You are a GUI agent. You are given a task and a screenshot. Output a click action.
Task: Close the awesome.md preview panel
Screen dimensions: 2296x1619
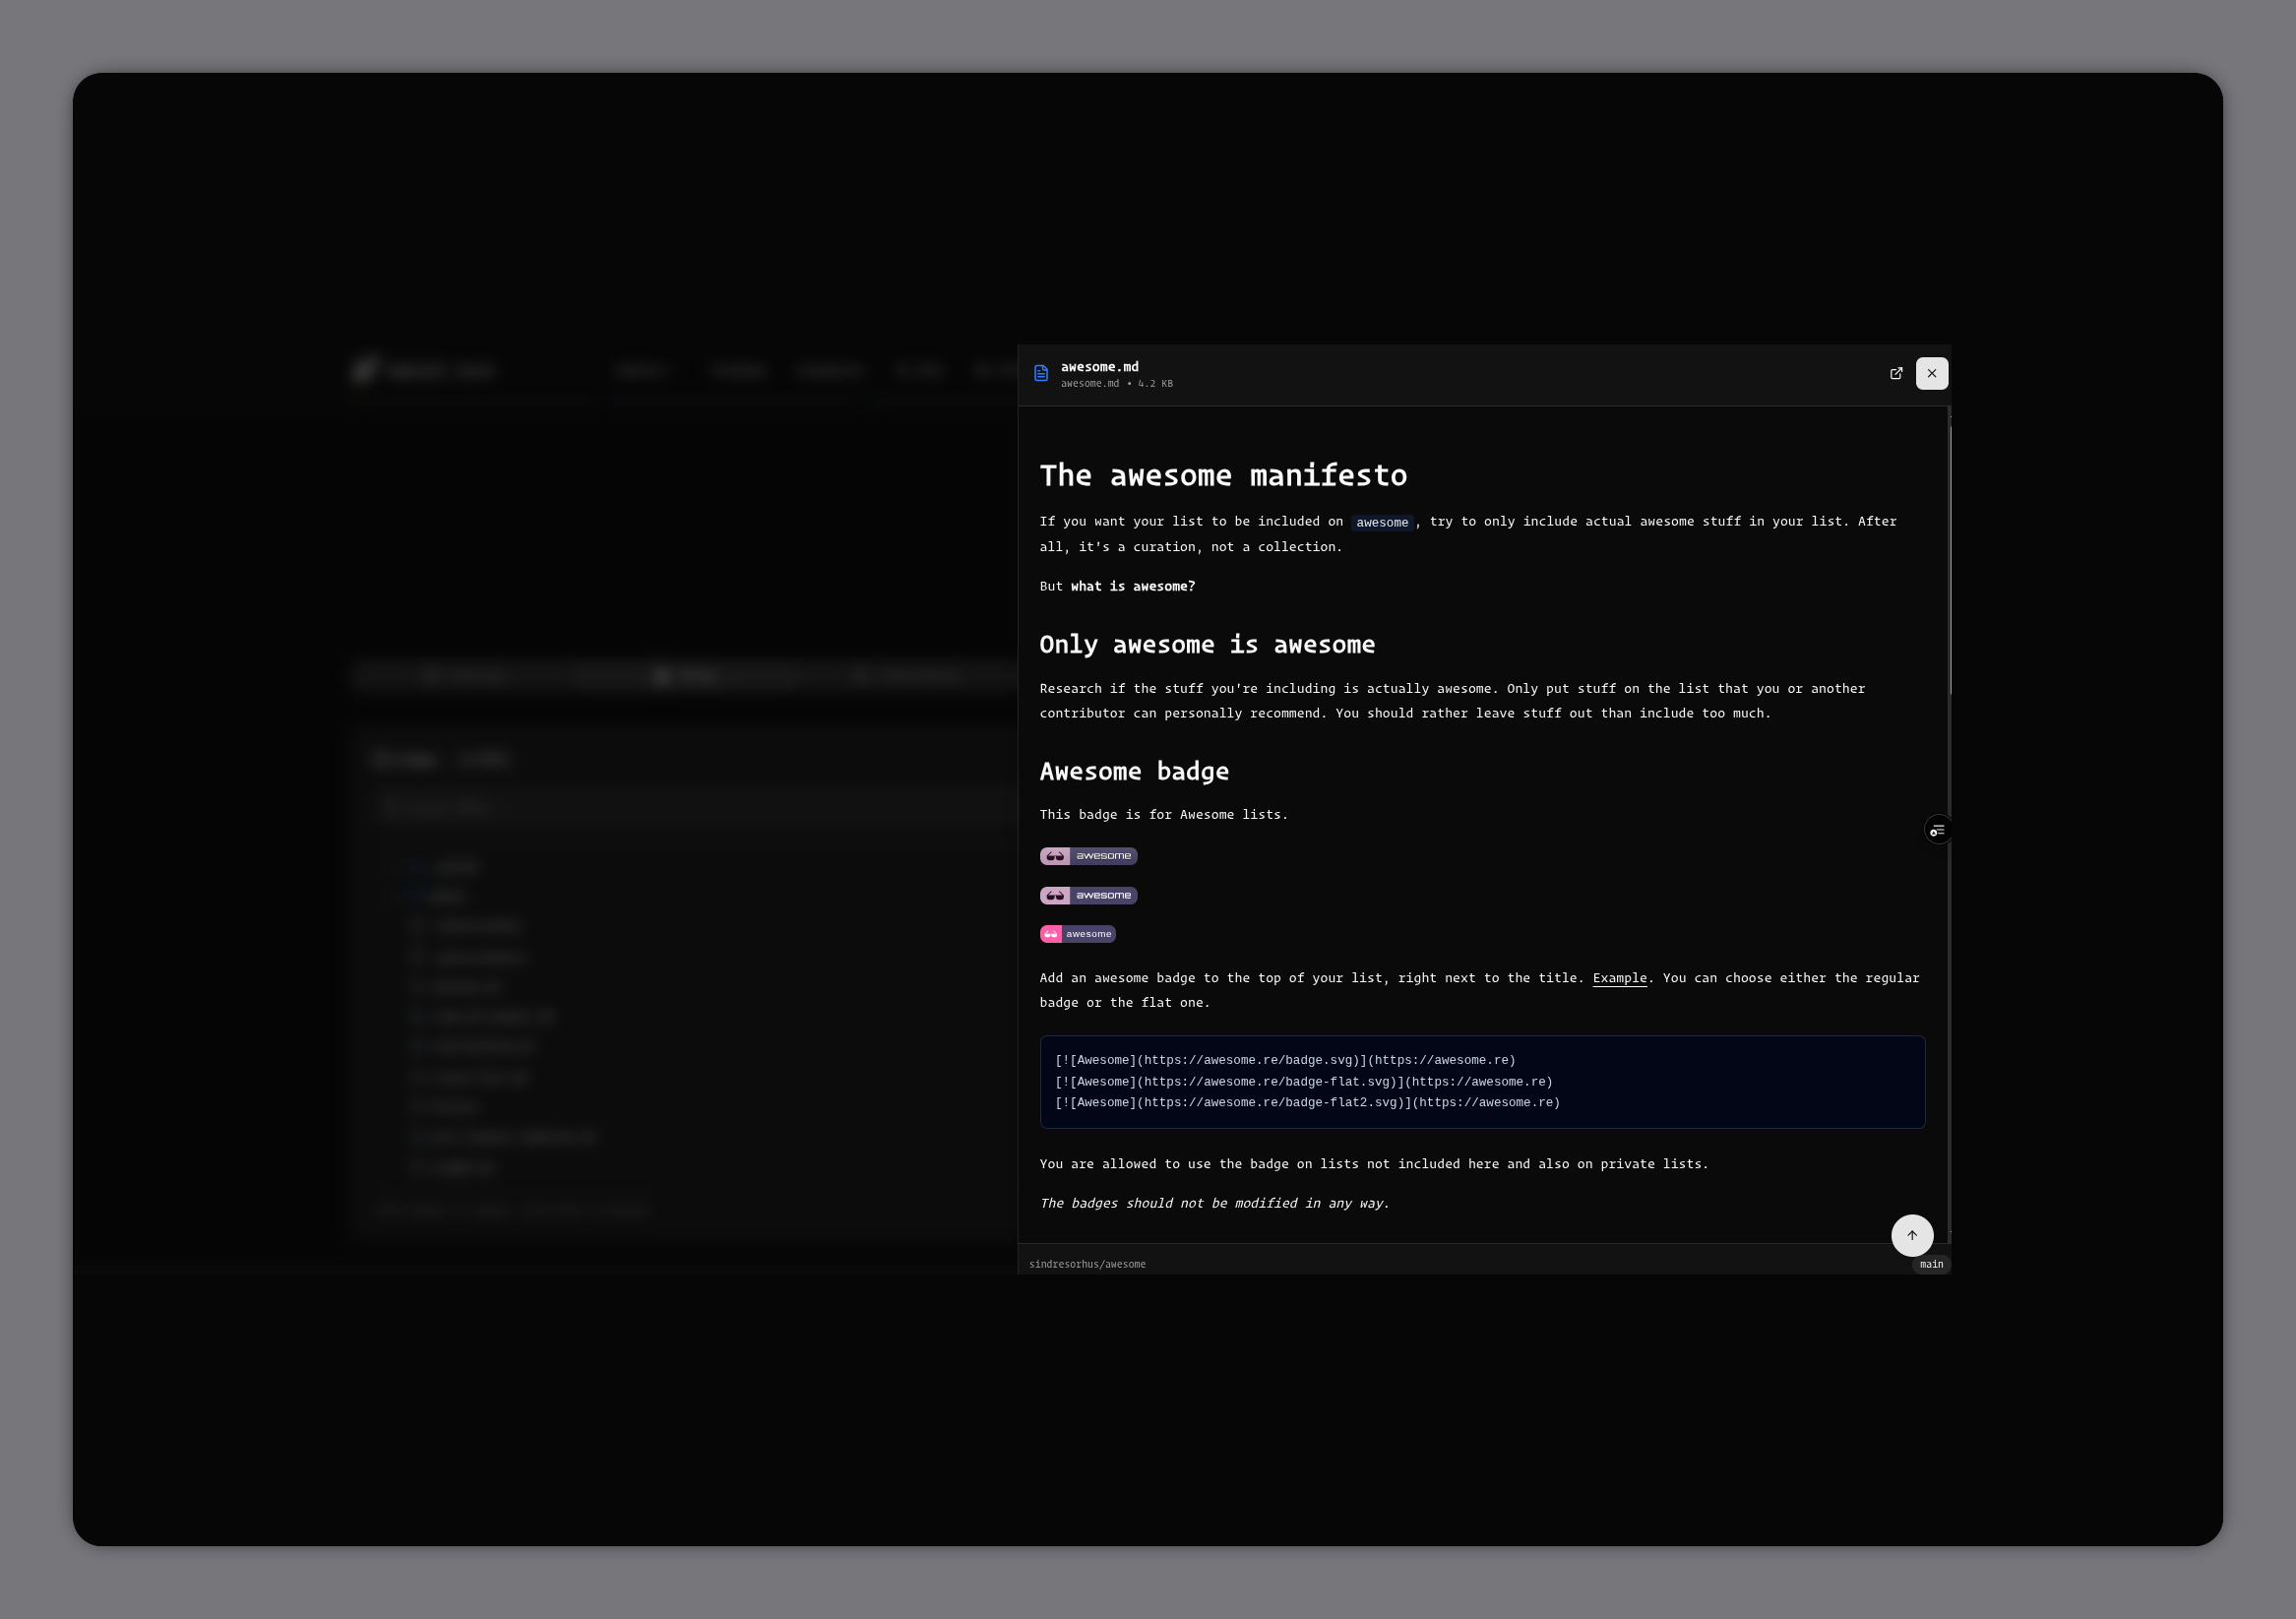pos(1931,373)
